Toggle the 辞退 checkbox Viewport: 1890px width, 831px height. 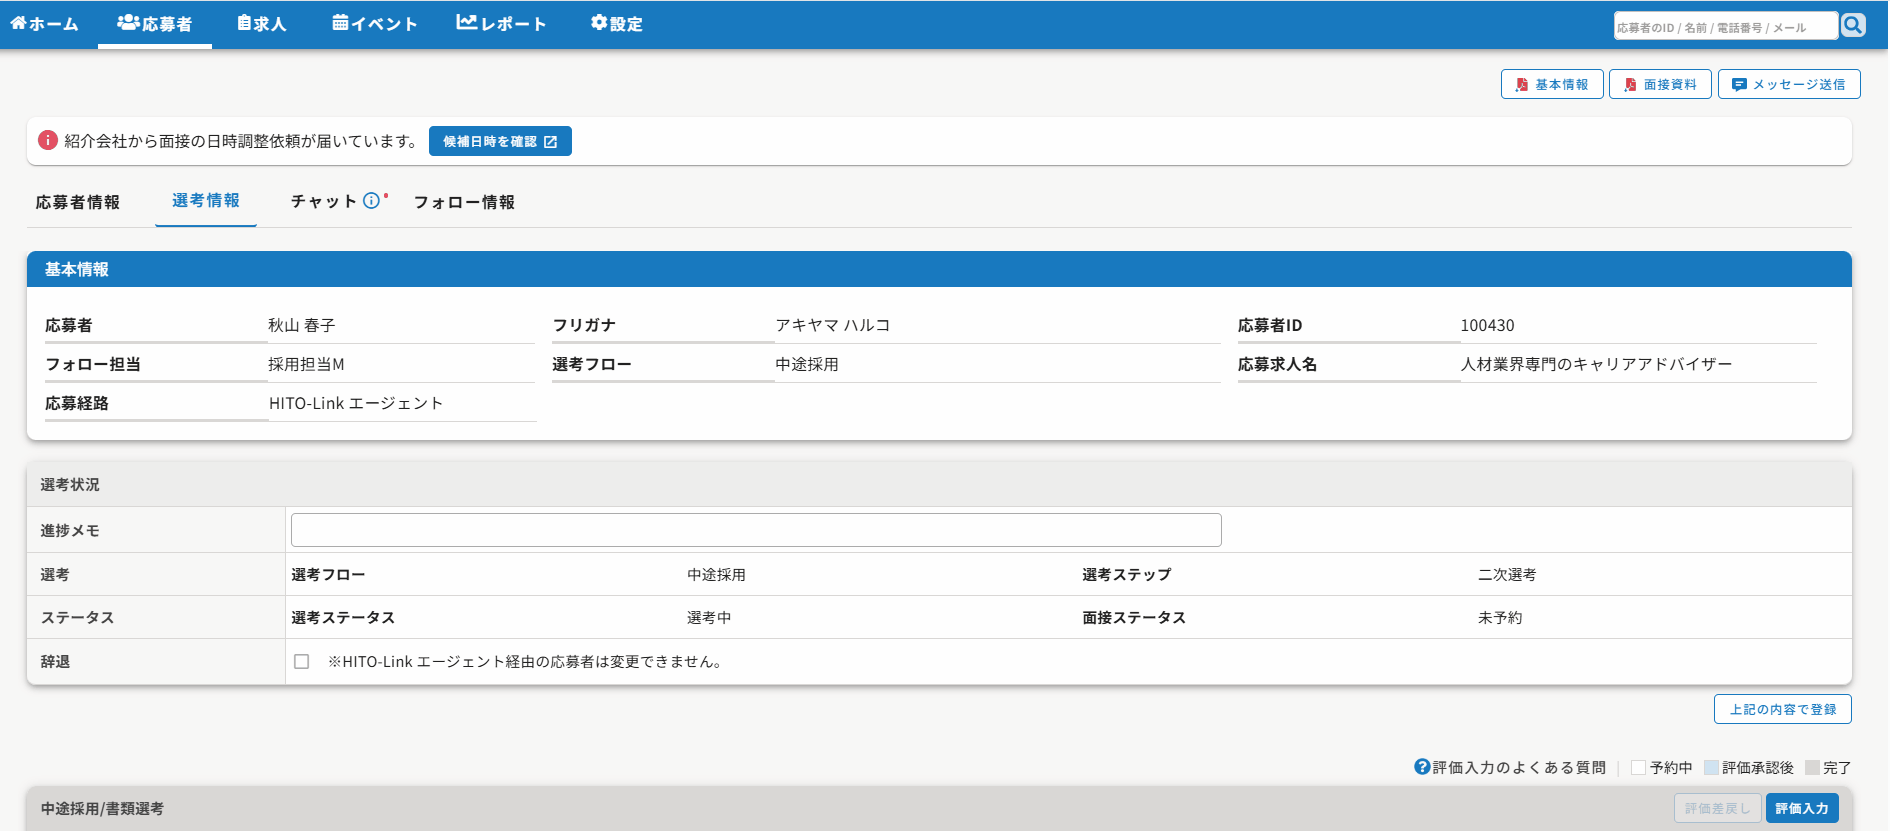301,662
